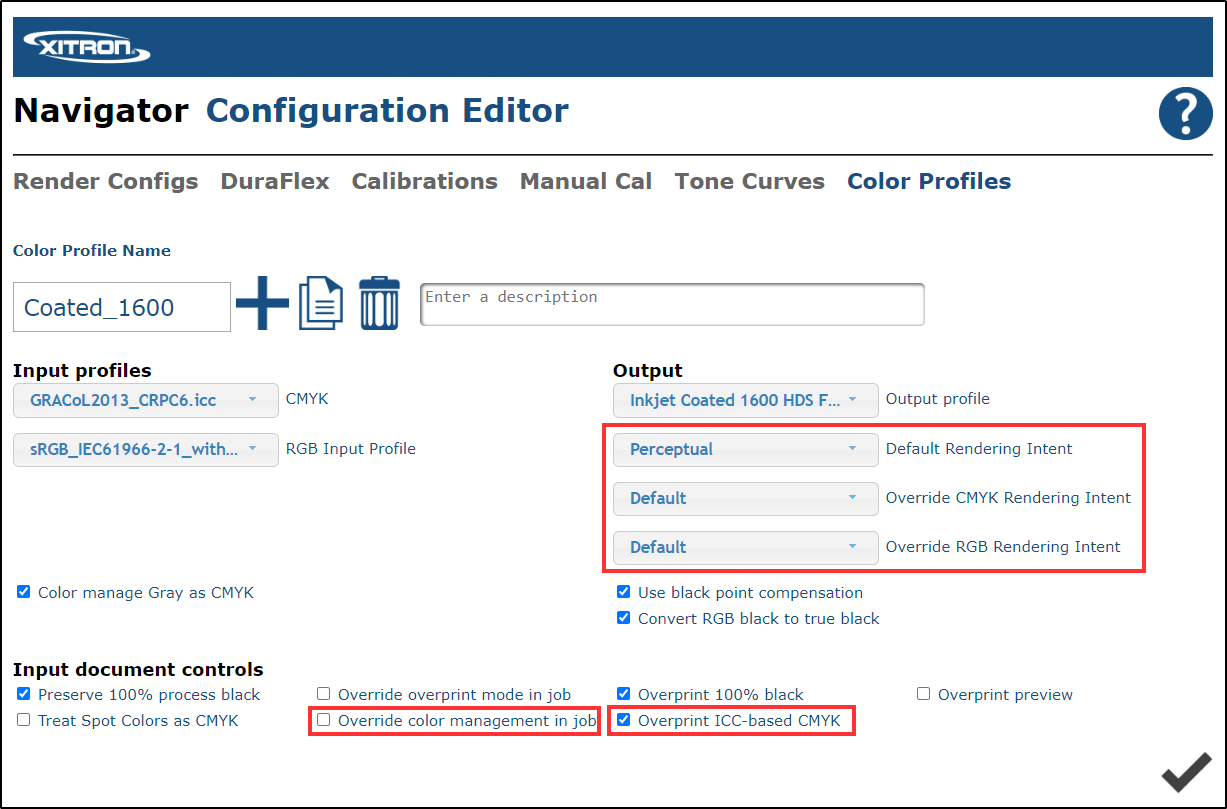The width and height of the screenshot is (1227, 809).
Task: Toggle Preserve 100% process black
Action: 24,694
